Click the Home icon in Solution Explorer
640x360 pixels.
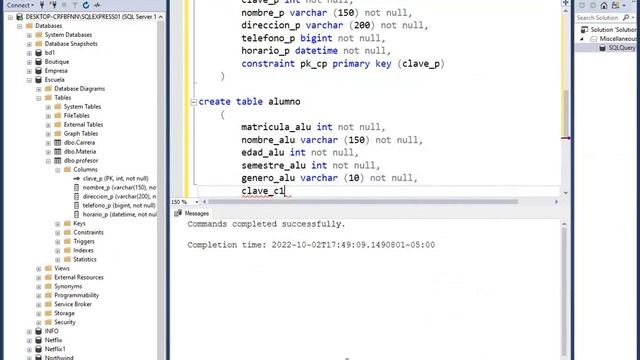click(x=604, y=5)
